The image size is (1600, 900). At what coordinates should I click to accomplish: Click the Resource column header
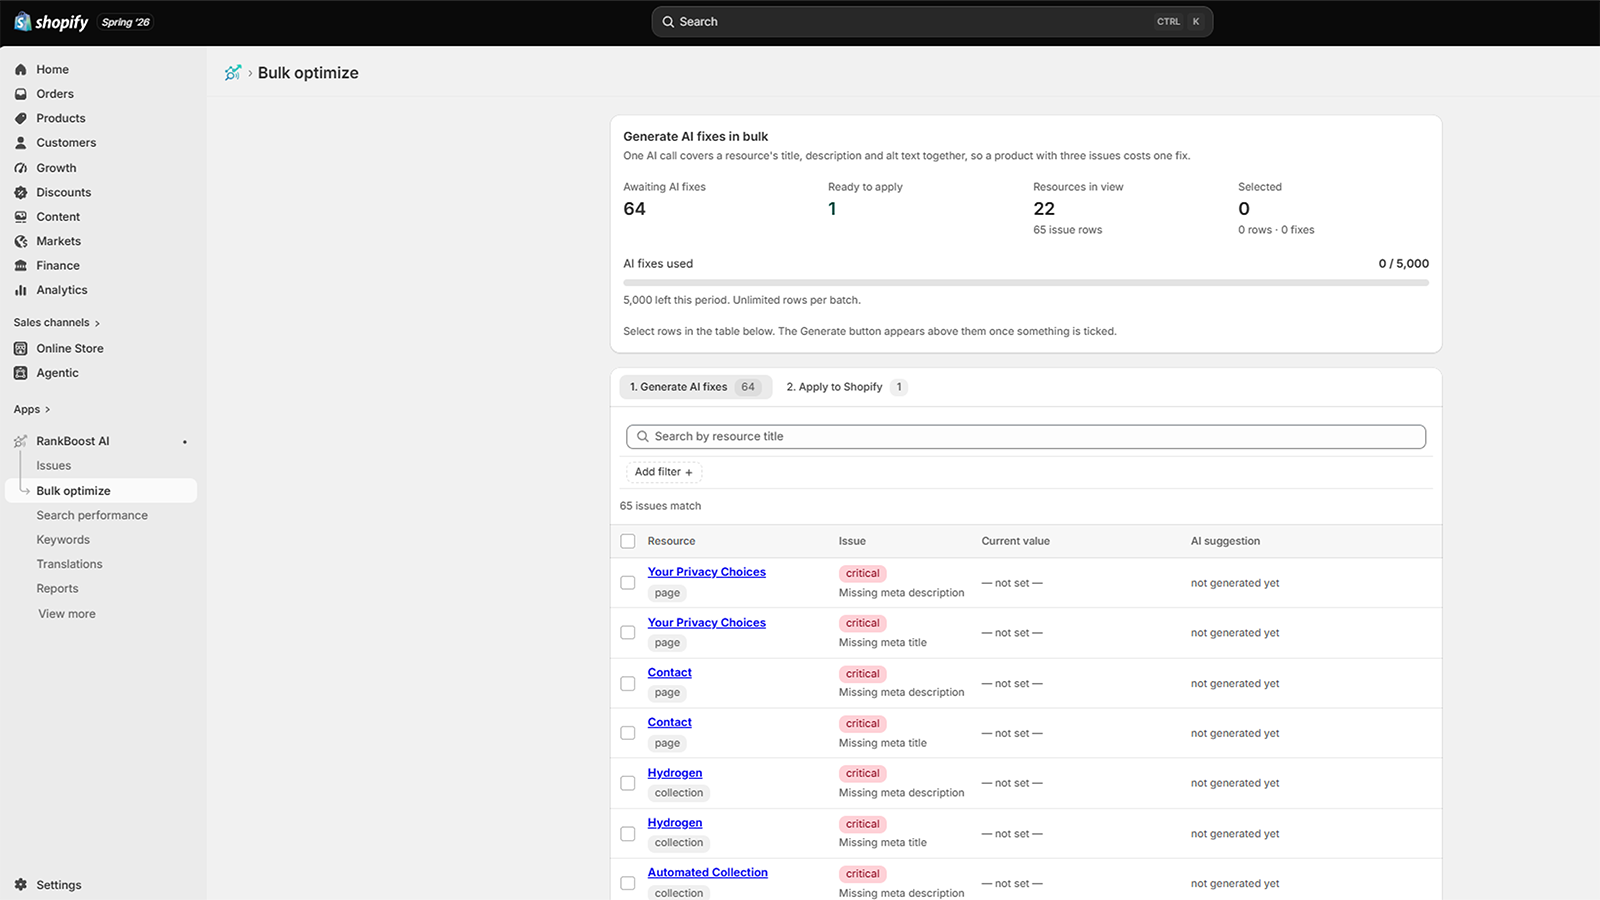pos(672,541)
